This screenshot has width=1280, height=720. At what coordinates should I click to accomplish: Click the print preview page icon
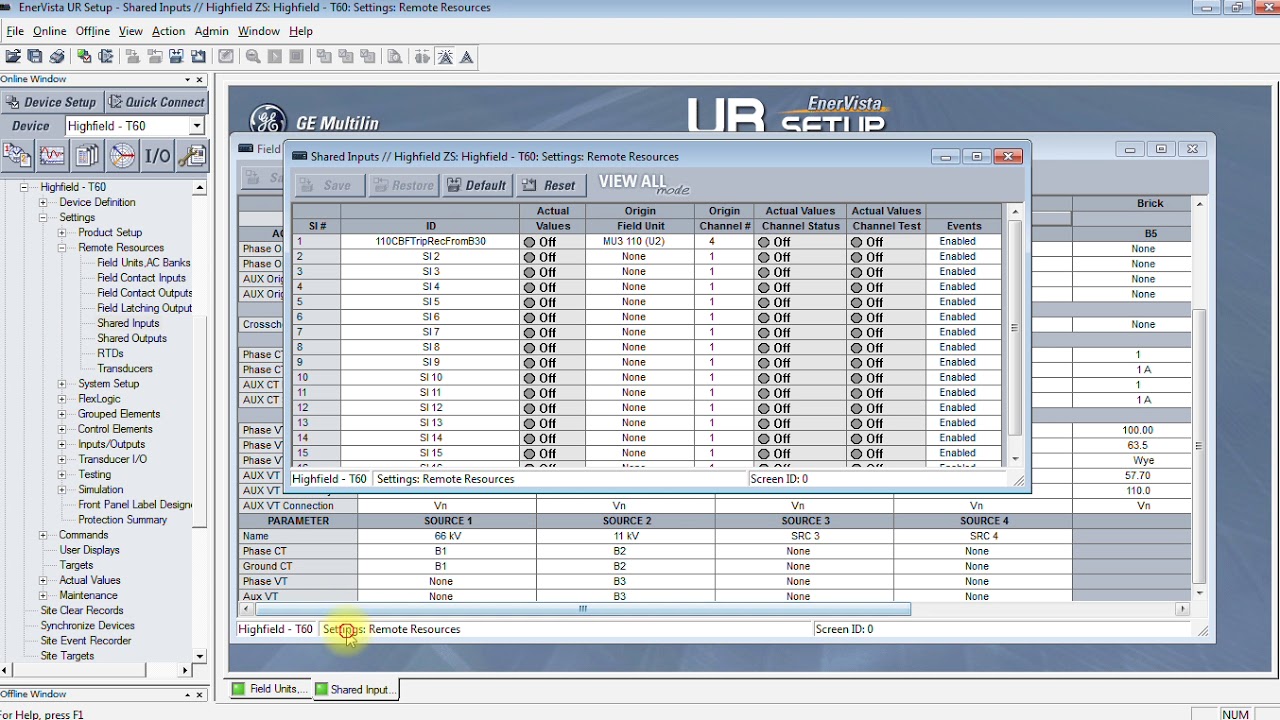[x=394, y=57]
